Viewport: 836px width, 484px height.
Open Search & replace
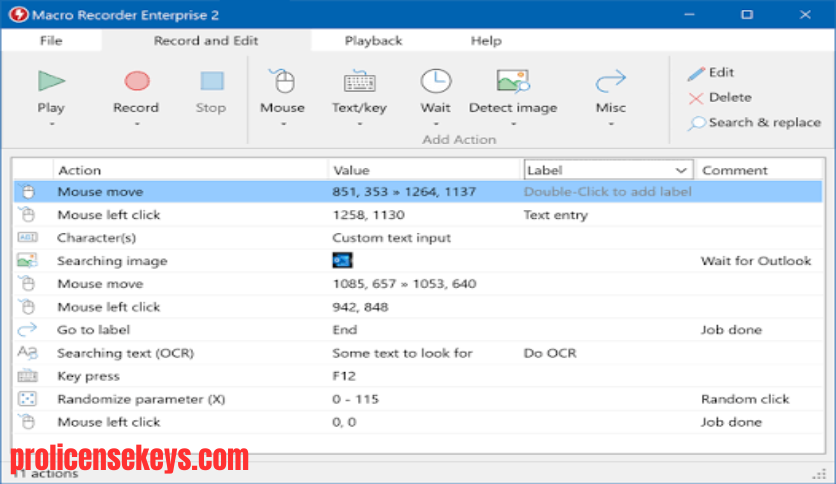click(754, 123)
